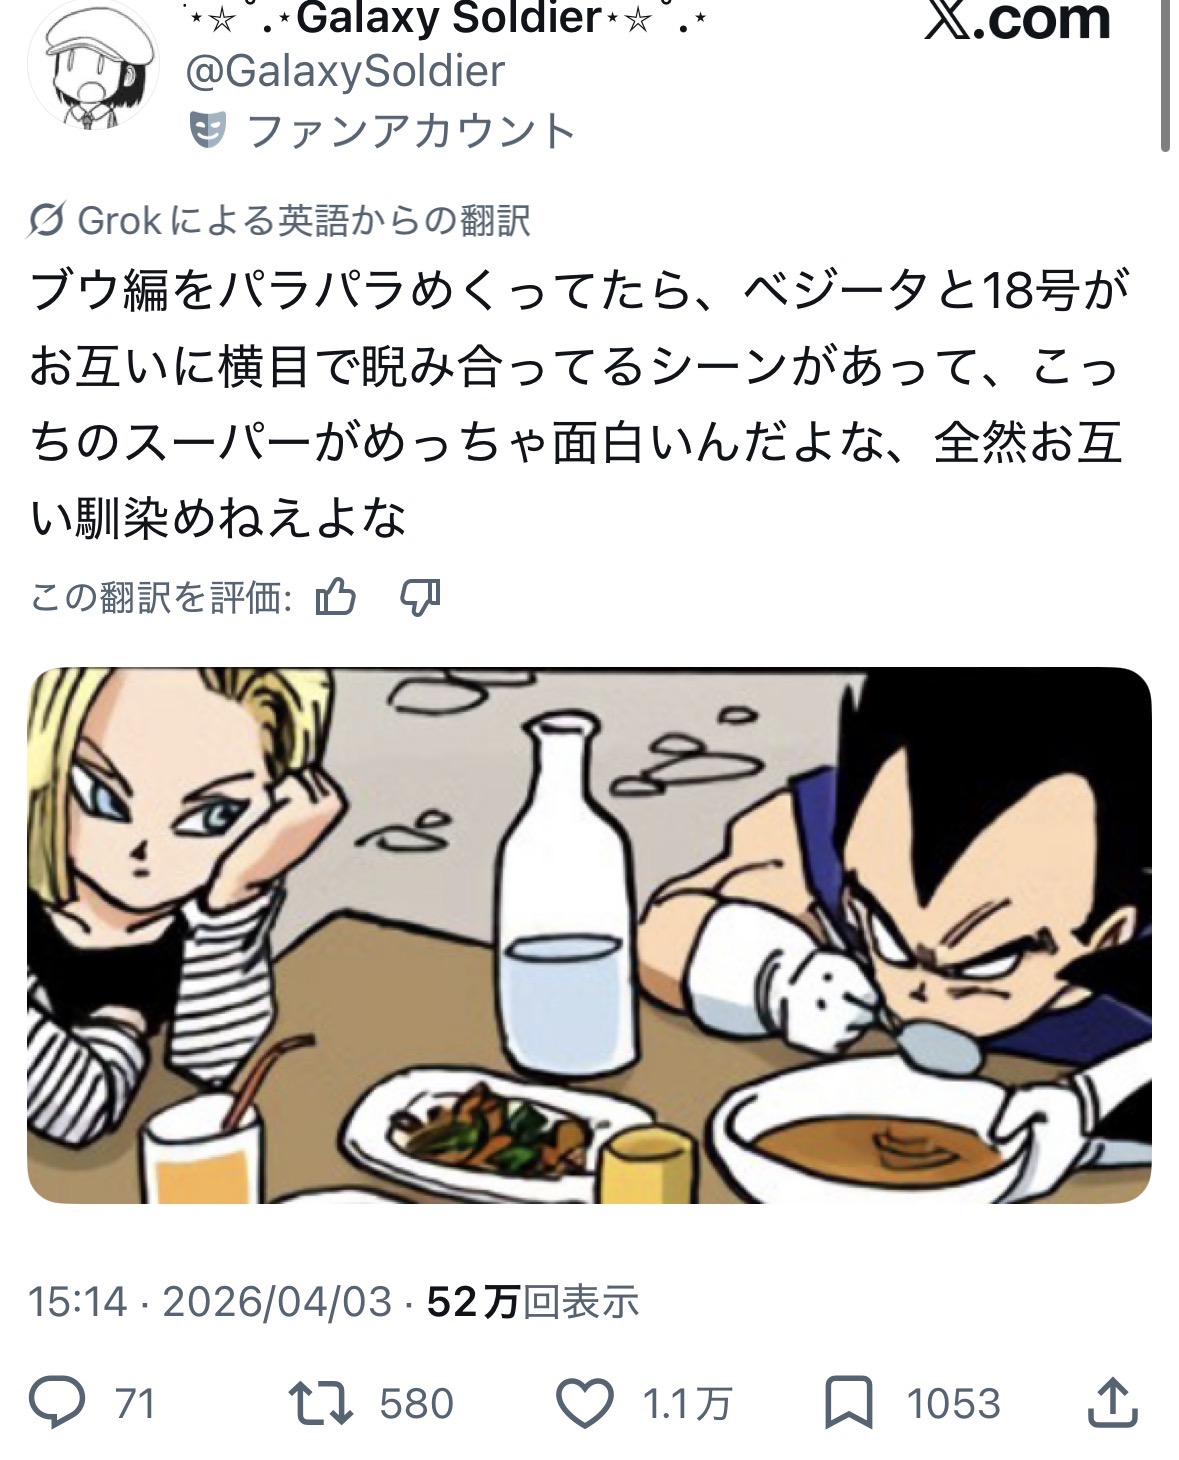Viewport: 1179px width, 1460px height.
Task: Click the X.com logo
Action: (1016, 20)
